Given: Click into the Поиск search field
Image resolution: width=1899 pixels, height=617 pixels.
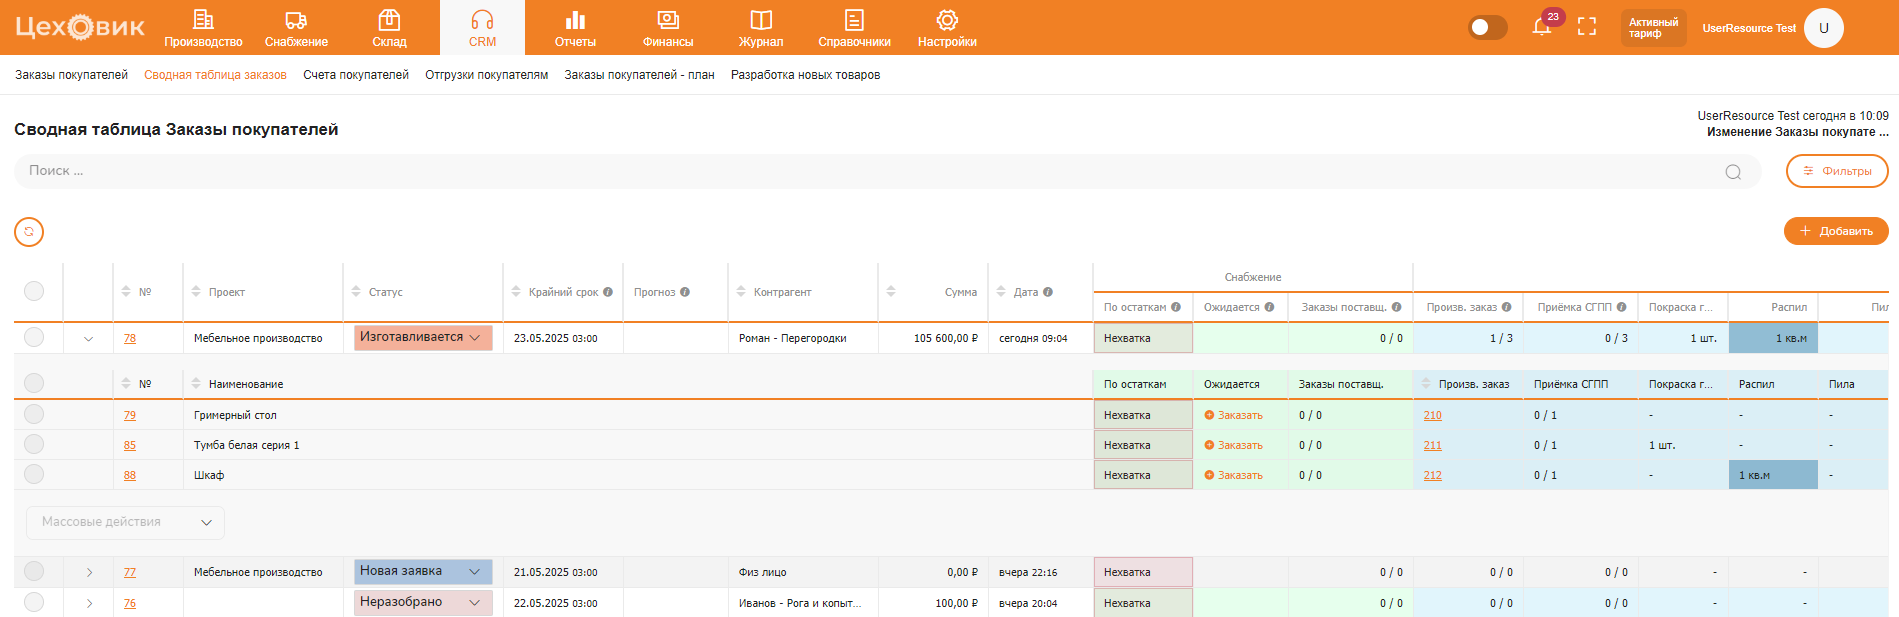Looking at the screenshot, I should [x=870, y=171].
